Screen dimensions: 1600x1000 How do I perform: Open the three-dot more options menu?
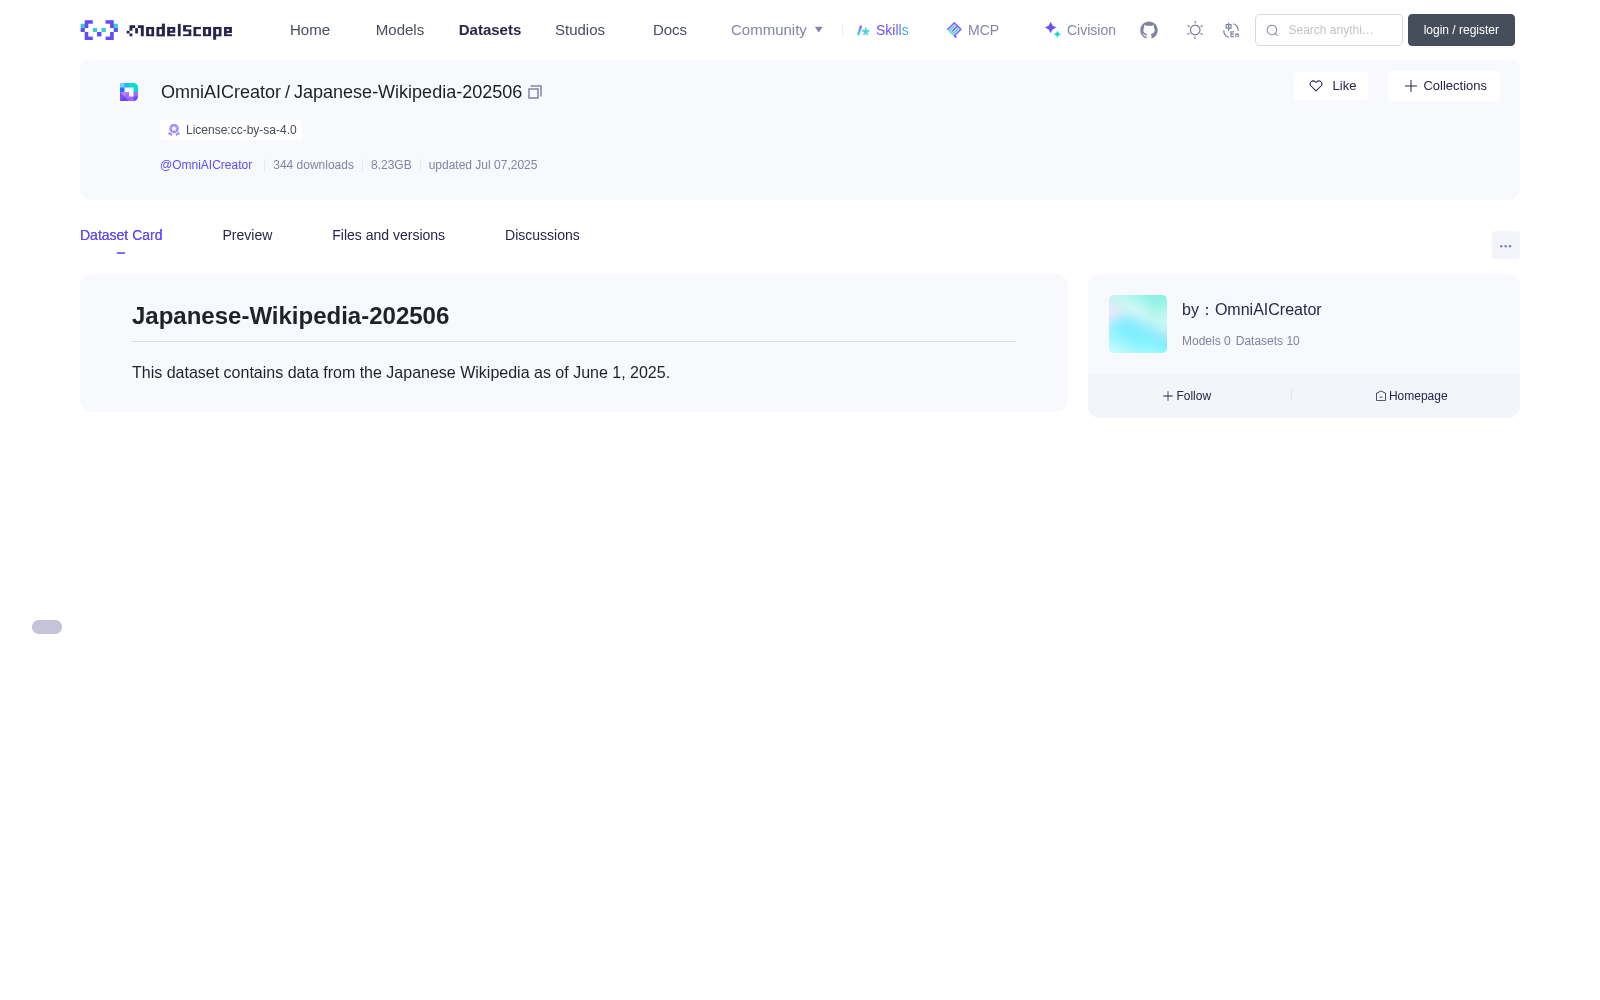1506,245
